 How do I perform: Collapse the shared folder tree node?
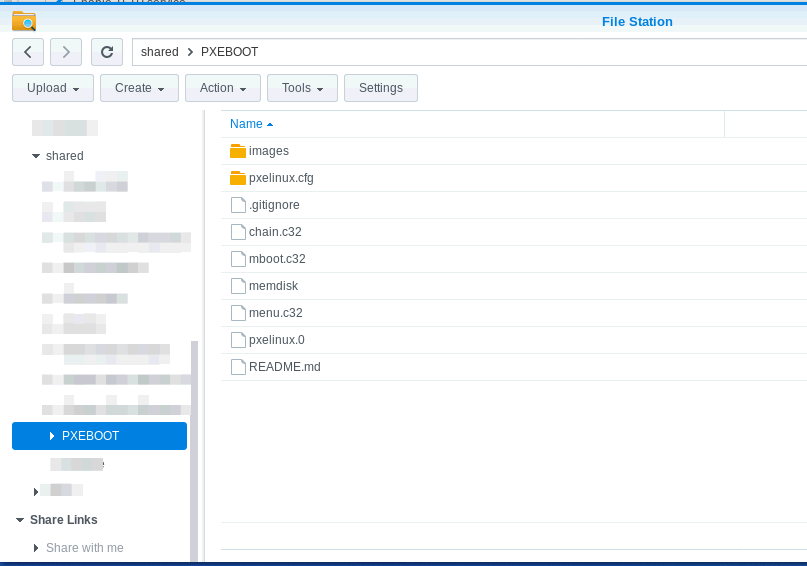coord(36,156)
